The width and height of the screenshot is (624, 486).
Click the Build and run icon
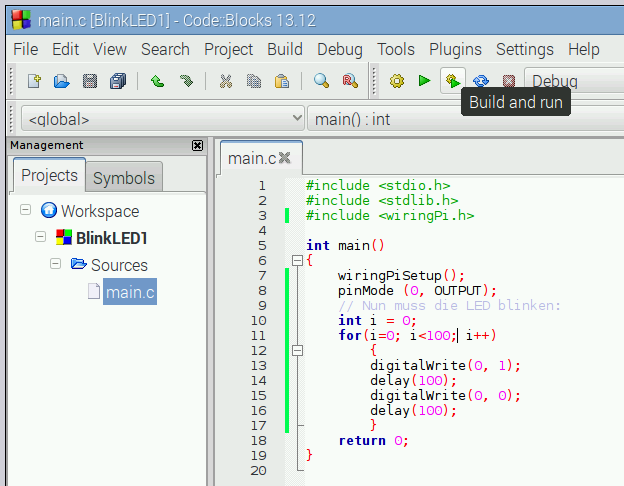click(453, 81)
